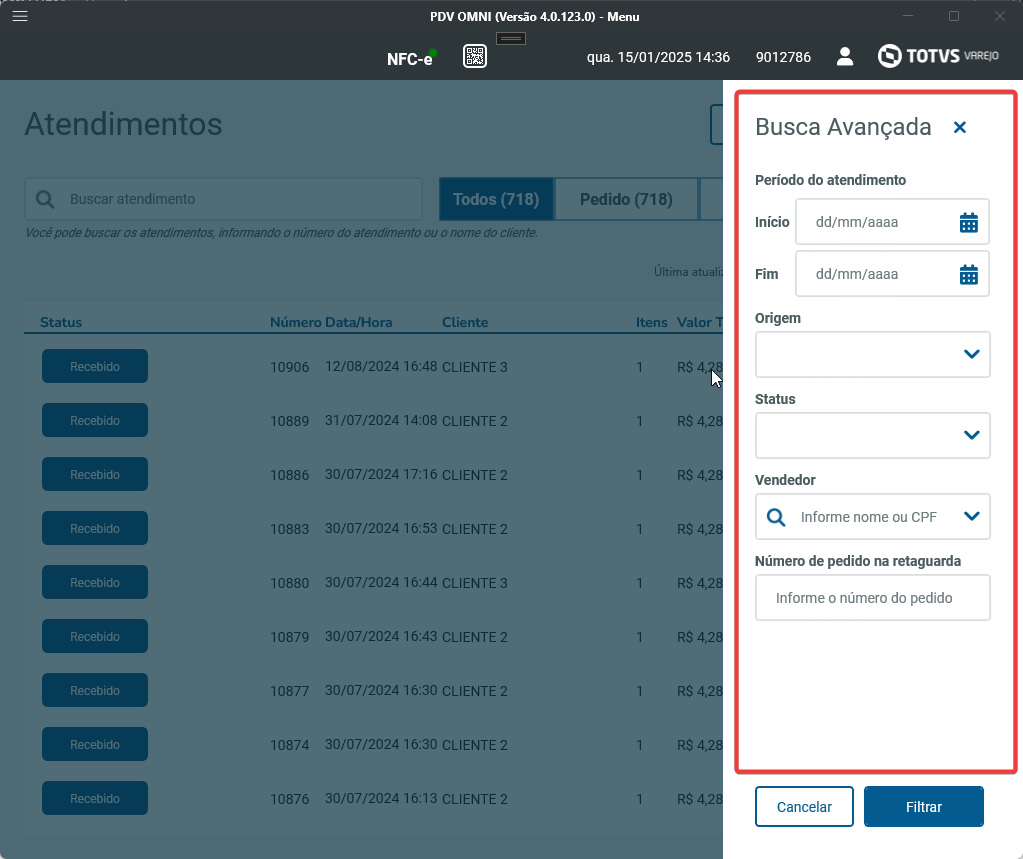Screen dimensions: 1023x859
Task: Select order number 10877
Action: coord(290,691)
